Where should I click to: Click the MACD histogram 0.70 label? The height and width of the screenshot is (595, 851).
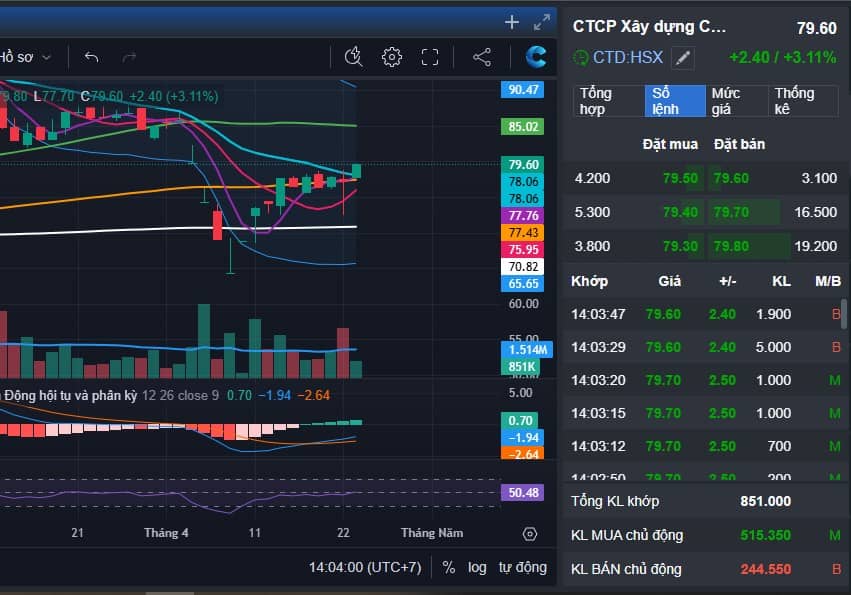519,421
